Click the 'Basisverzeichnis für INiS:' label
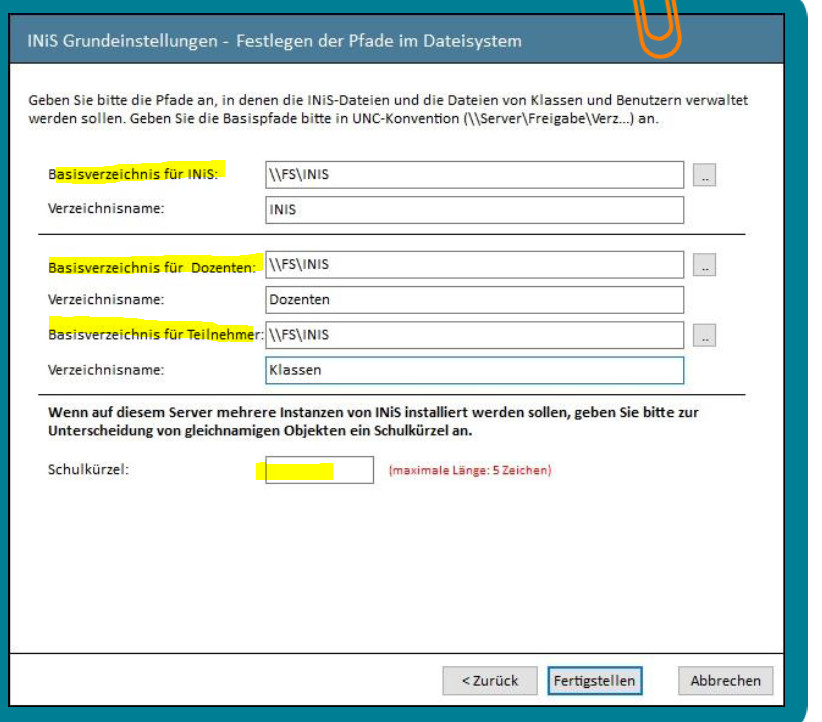The image size is (822, 722). pyautogui.click(x=133, y=174)
